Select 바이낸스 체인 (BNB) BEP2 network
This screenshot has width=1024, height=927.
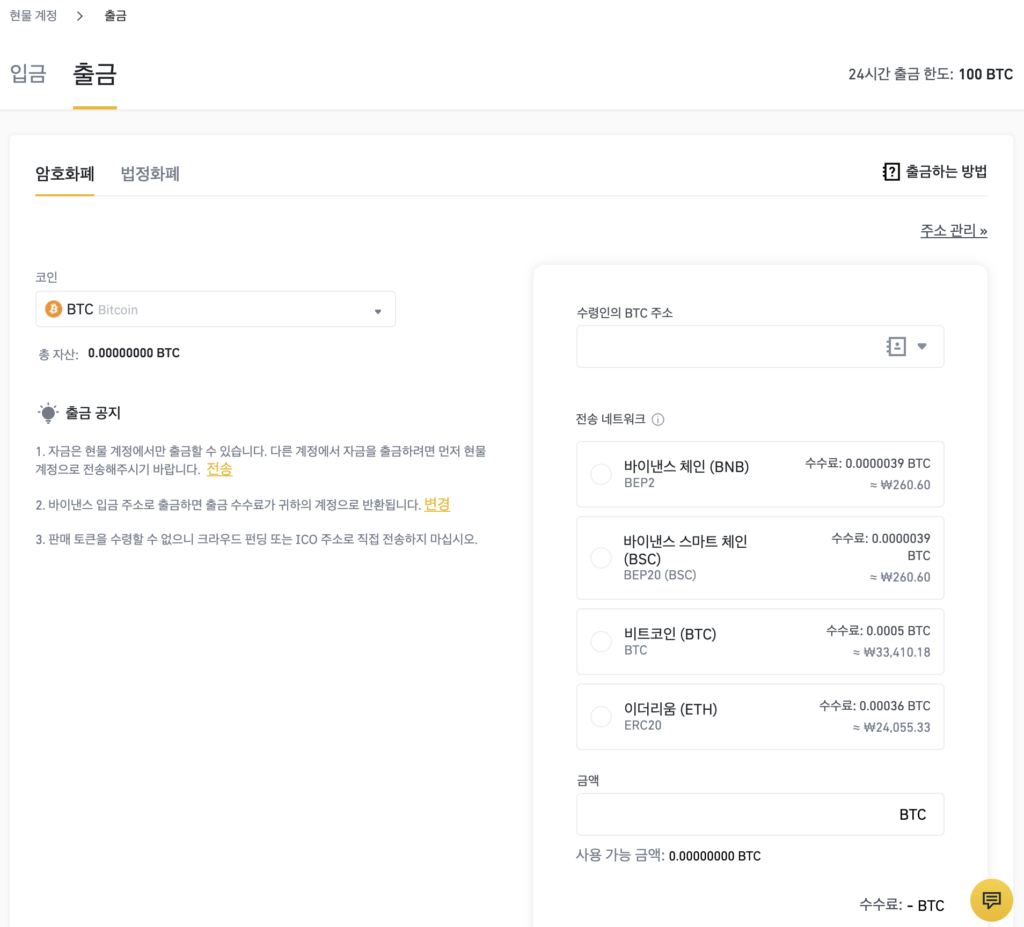(x=601, y=474)
